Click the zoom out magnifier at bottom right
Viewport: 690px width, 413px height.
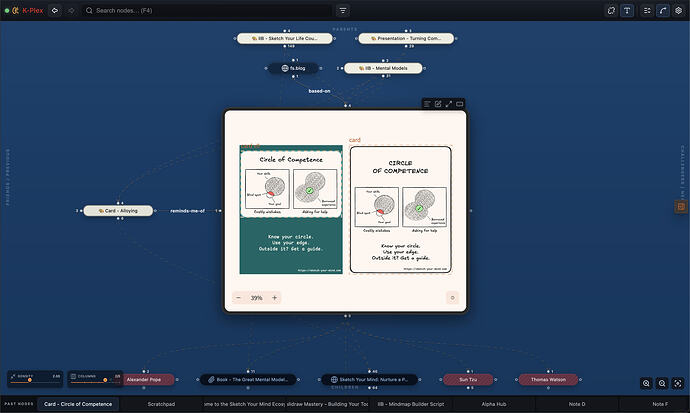[662, 383]
